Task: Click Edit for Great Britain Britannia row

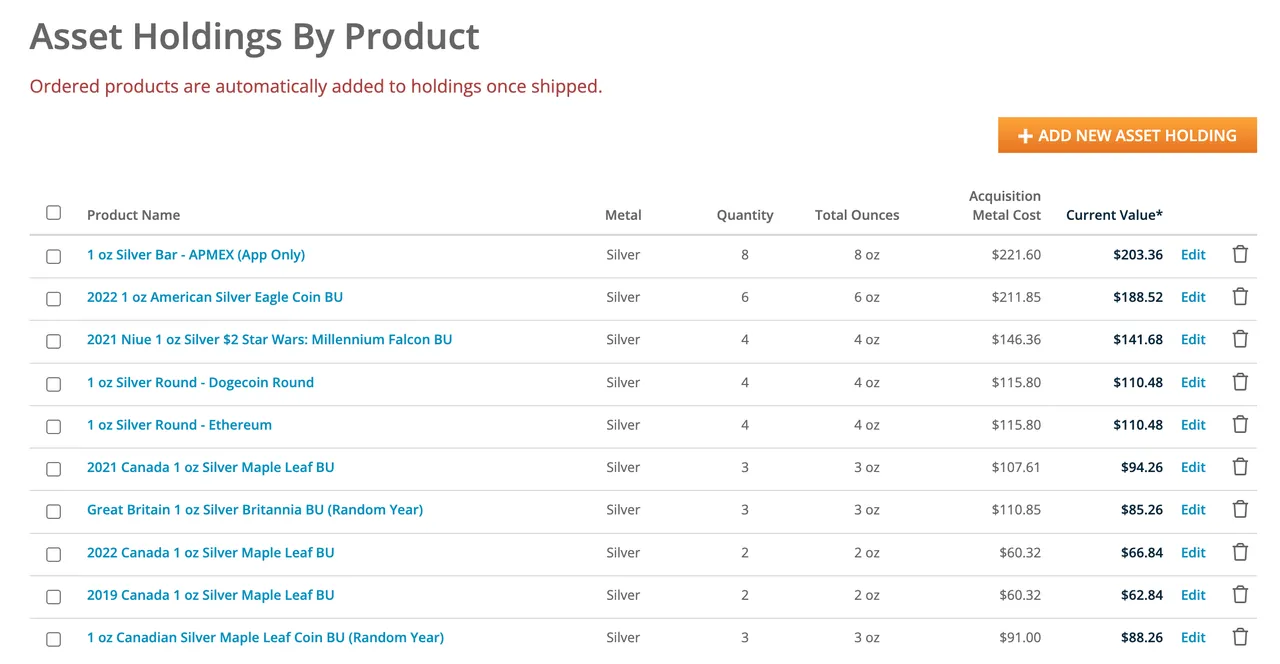Action: (x=1193, y=510)
